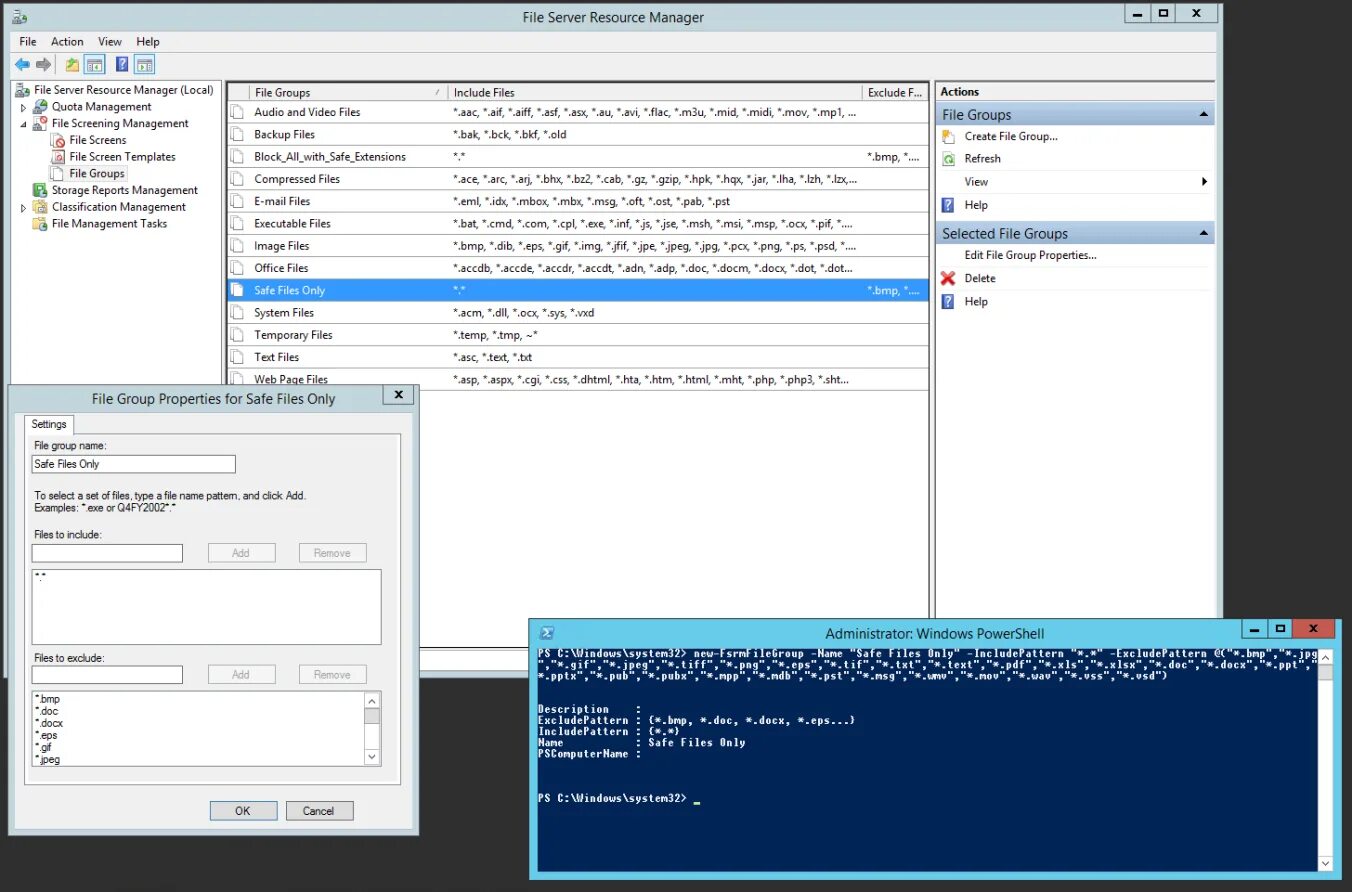Toggle the Show/Hide Action Pane toolbar icon
The height and width of the screenshot is (892, 1352).
click(145, 65)
